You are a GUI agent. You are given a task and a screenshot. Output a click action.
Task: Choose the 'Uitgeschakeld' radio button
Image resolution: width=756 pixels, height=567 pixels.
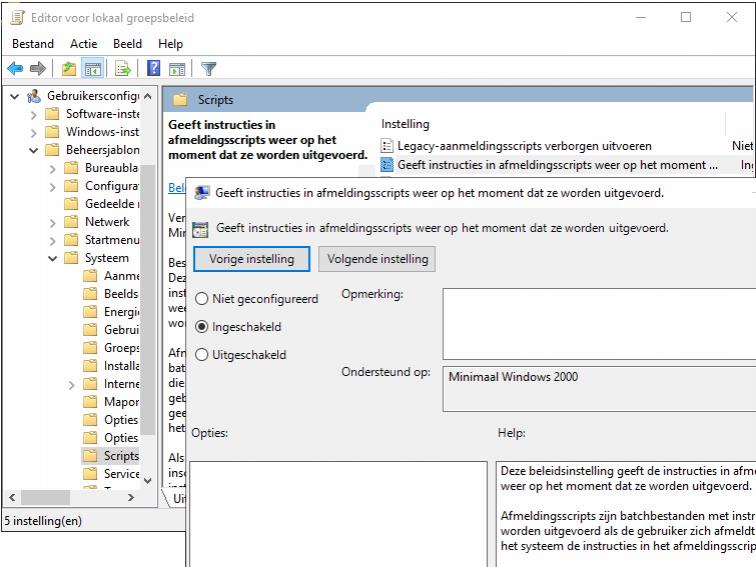click(x=202, y=355)
